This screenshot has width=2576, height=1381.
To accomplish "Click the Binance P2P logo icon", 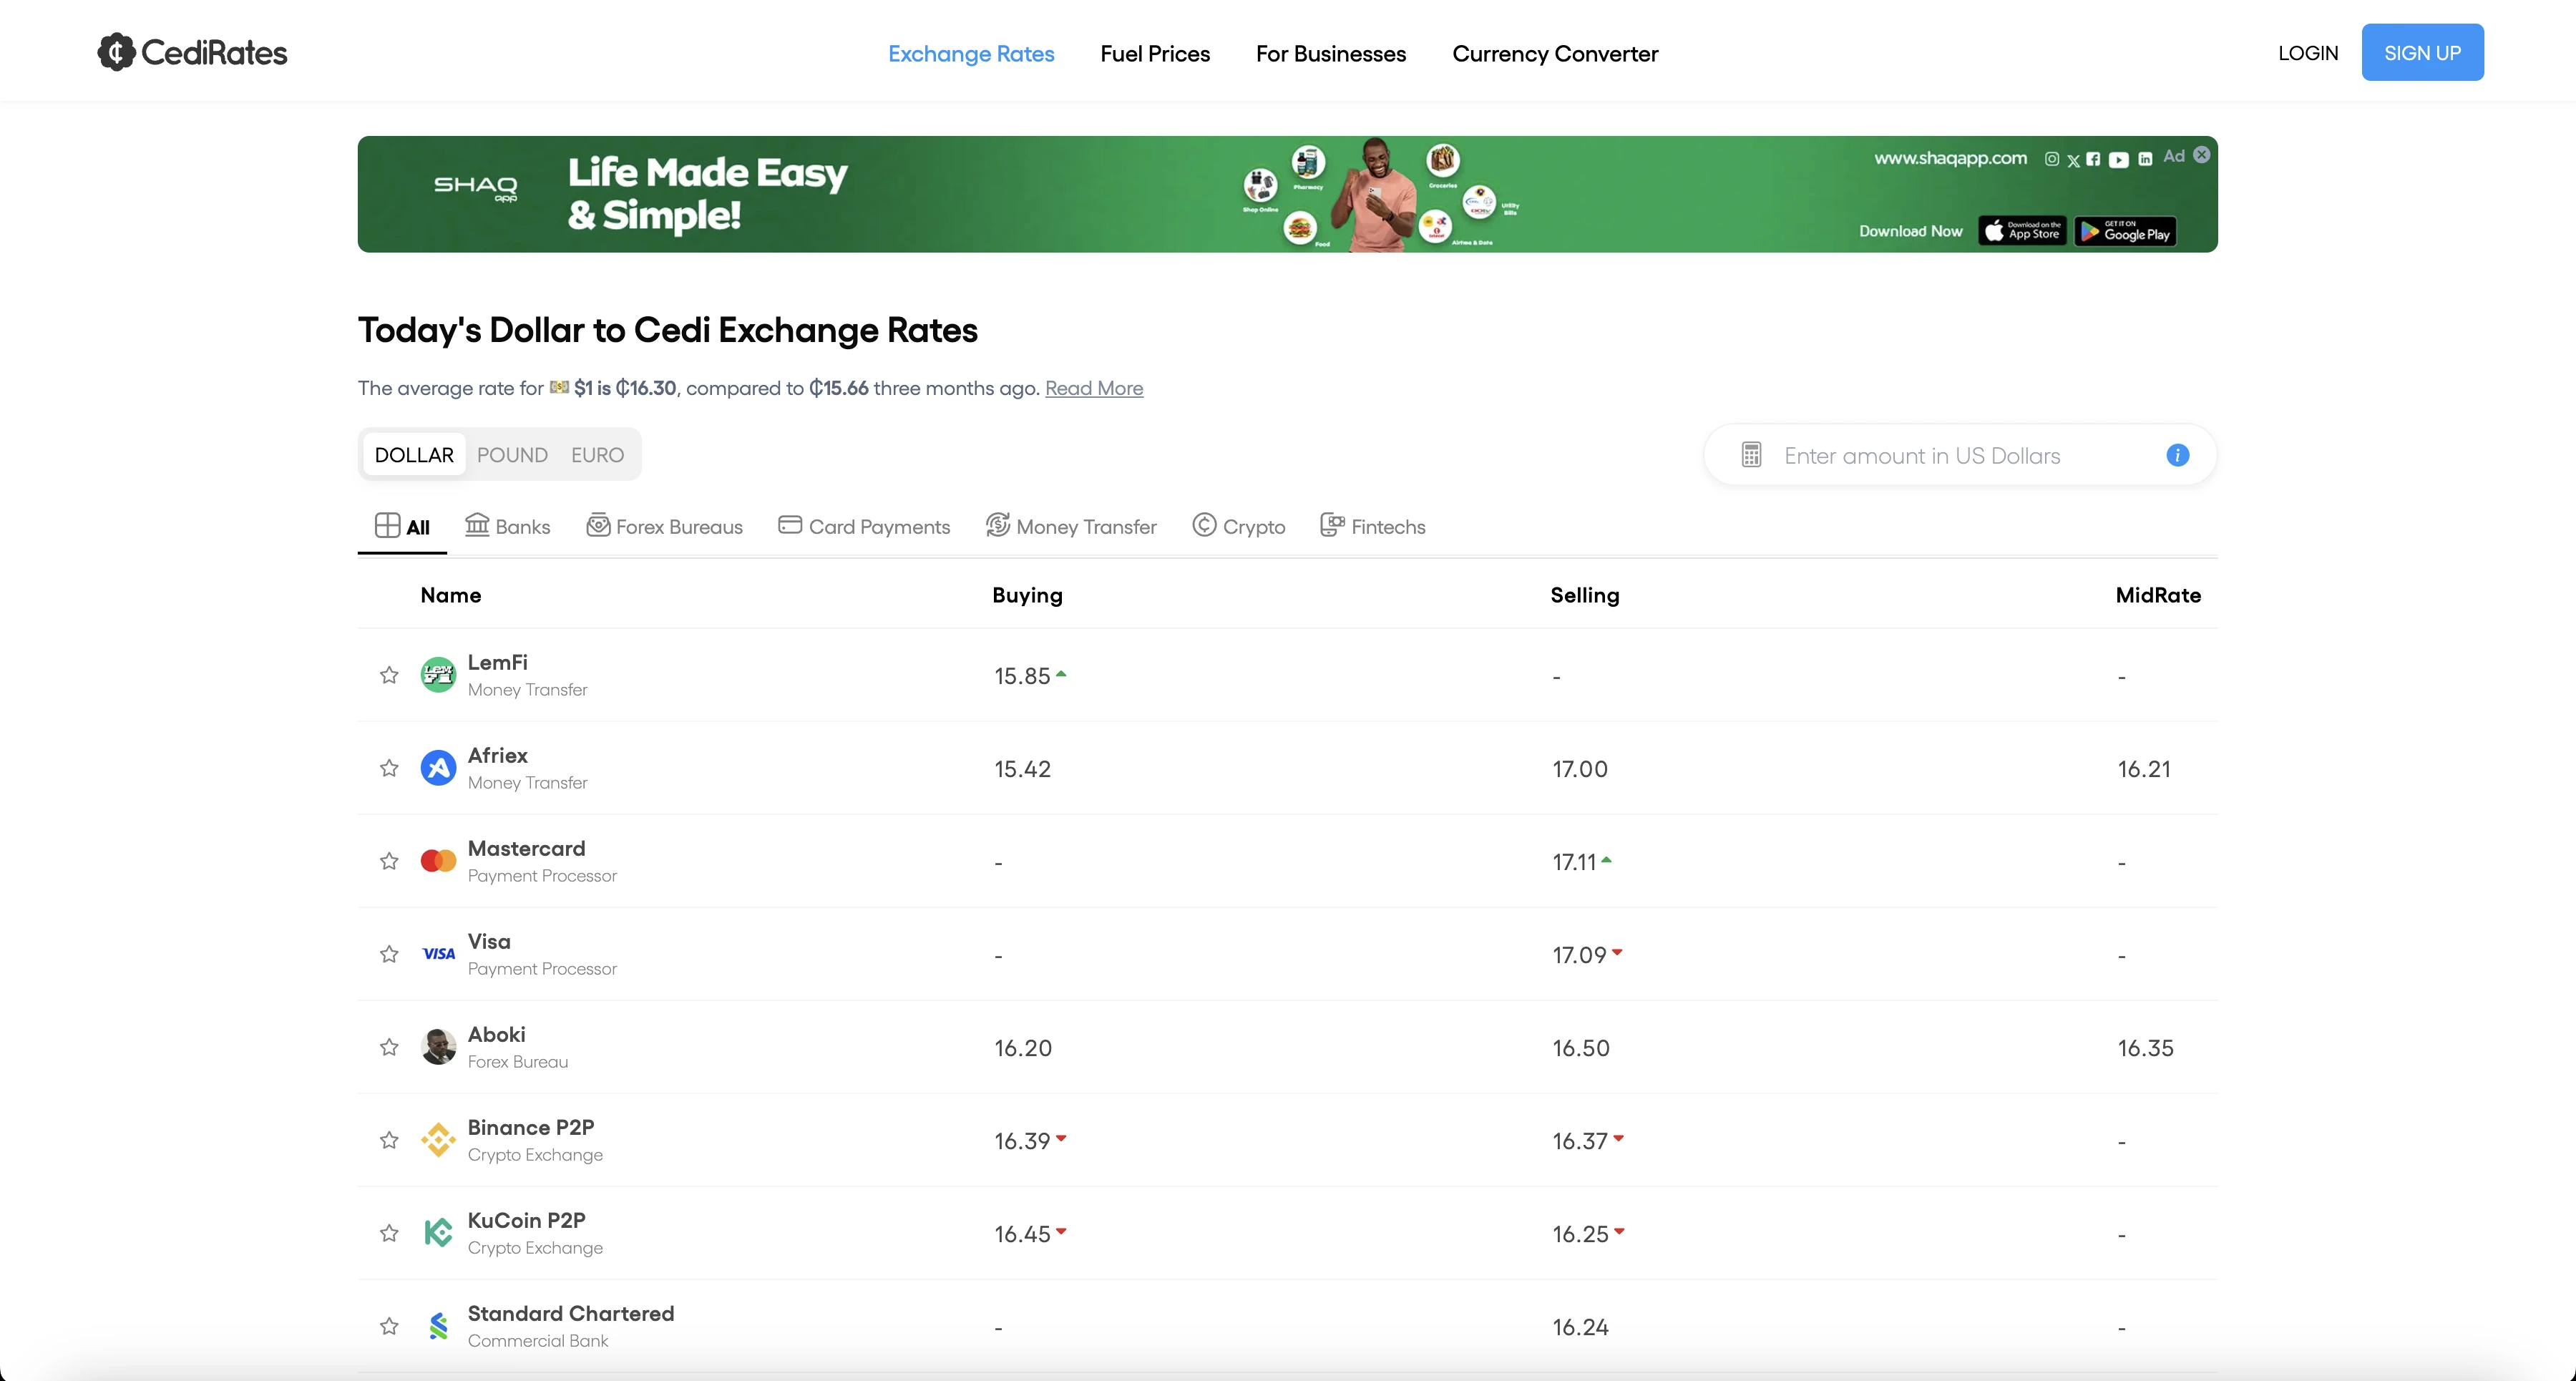I will (438, 1140).
